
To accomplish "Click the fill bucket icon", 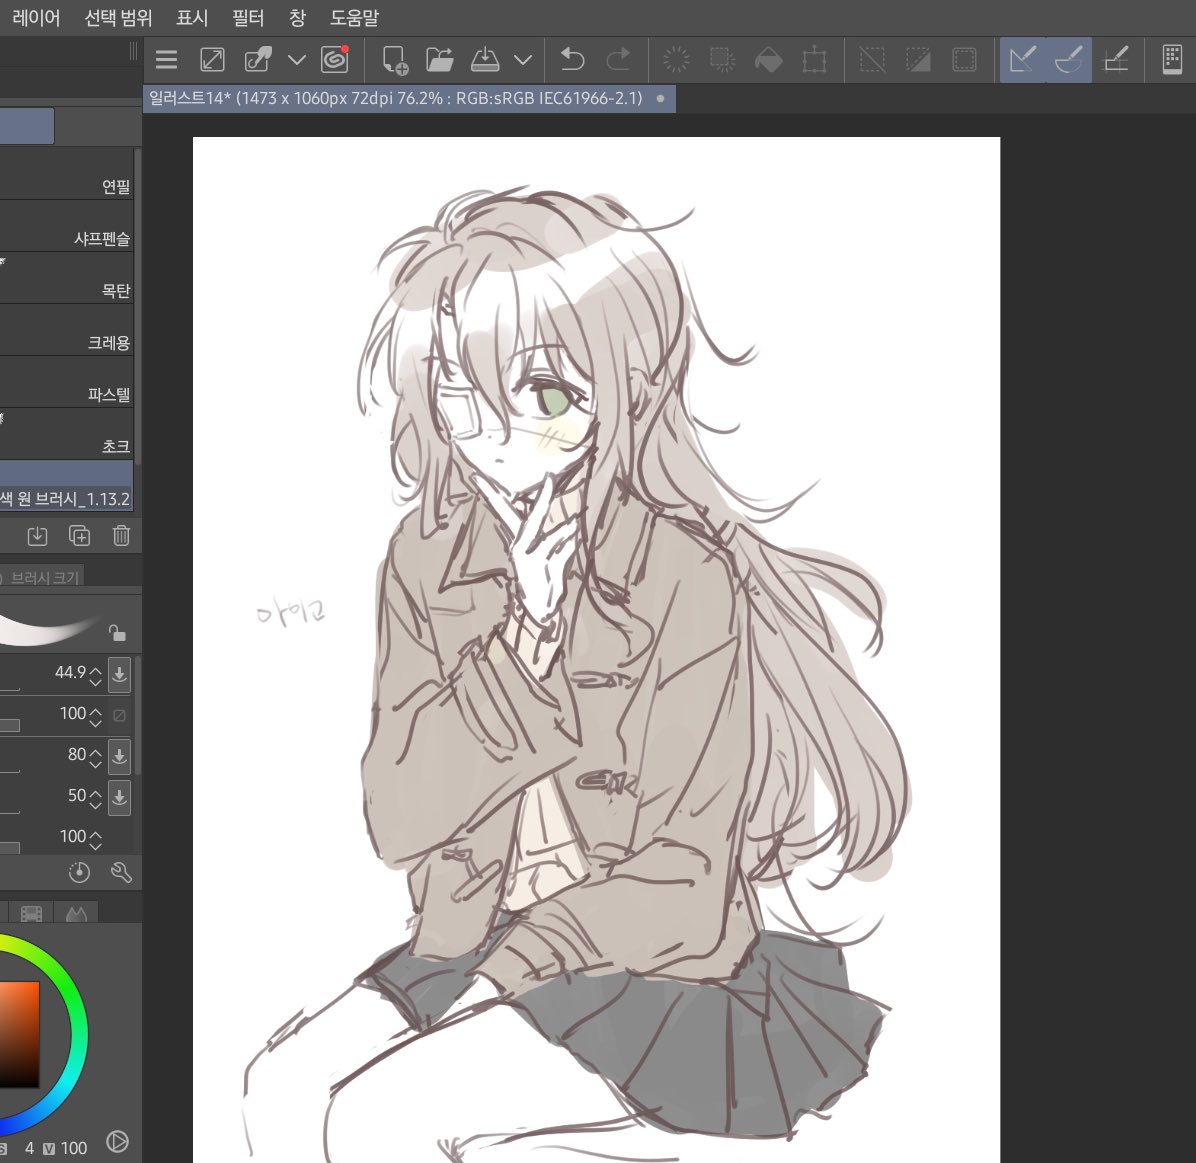I will (769, 59).
